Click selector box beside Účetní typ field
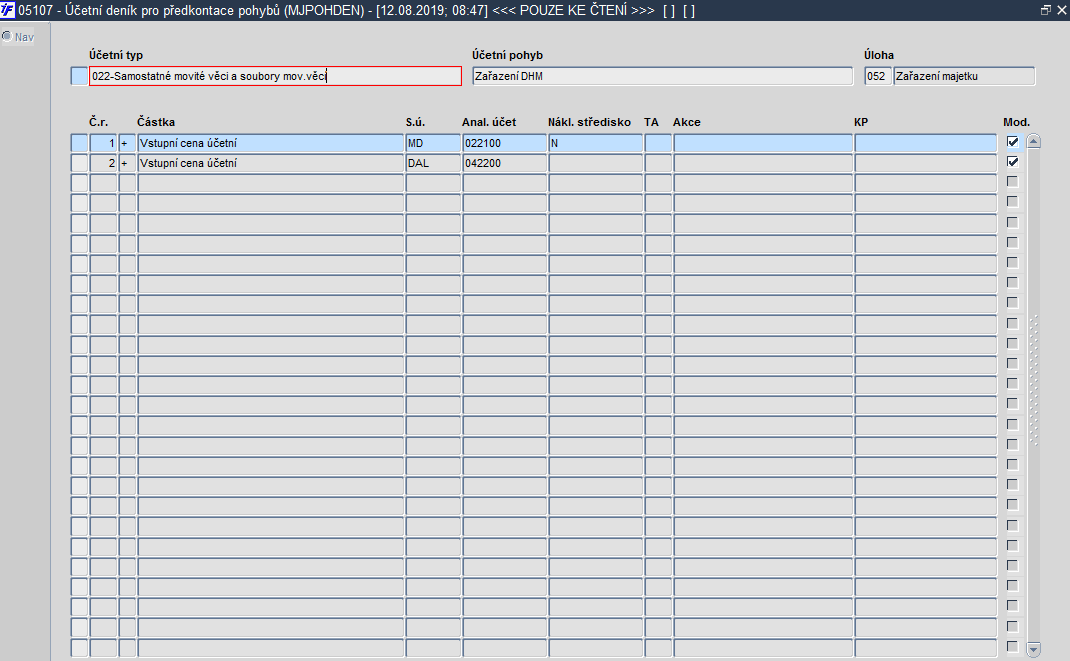The width and height of the screenshot is (1070, 661). 79,76
